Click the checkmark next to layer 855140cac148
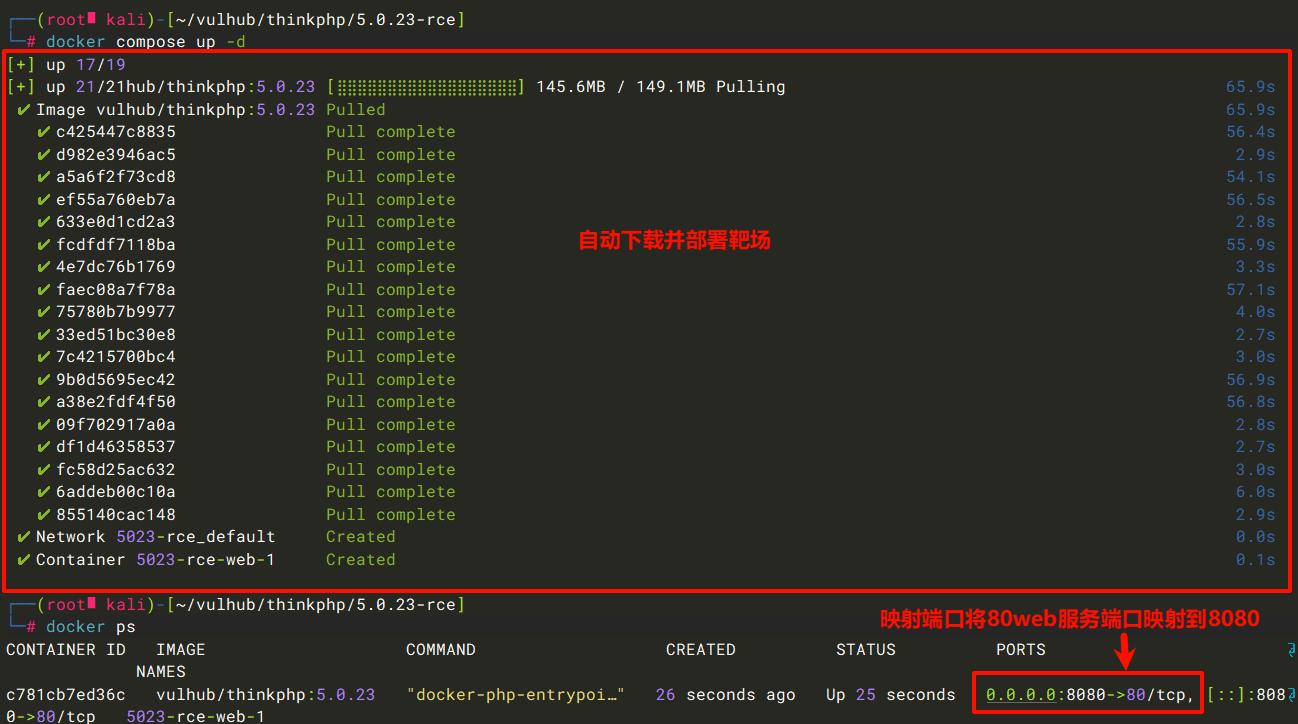 tap(43, 515)
